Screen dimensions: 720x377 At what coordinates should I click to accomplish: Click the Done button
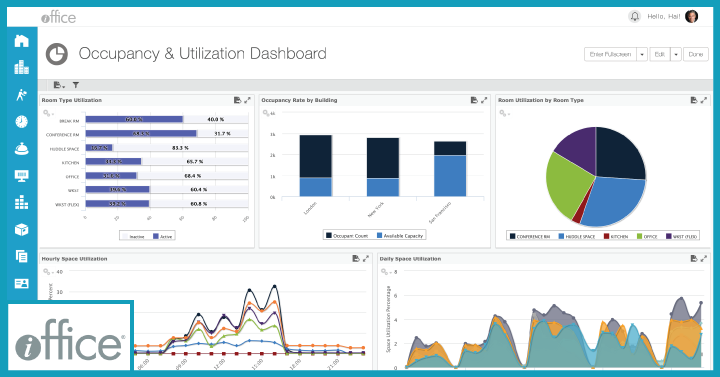click(x=696, y=54)
